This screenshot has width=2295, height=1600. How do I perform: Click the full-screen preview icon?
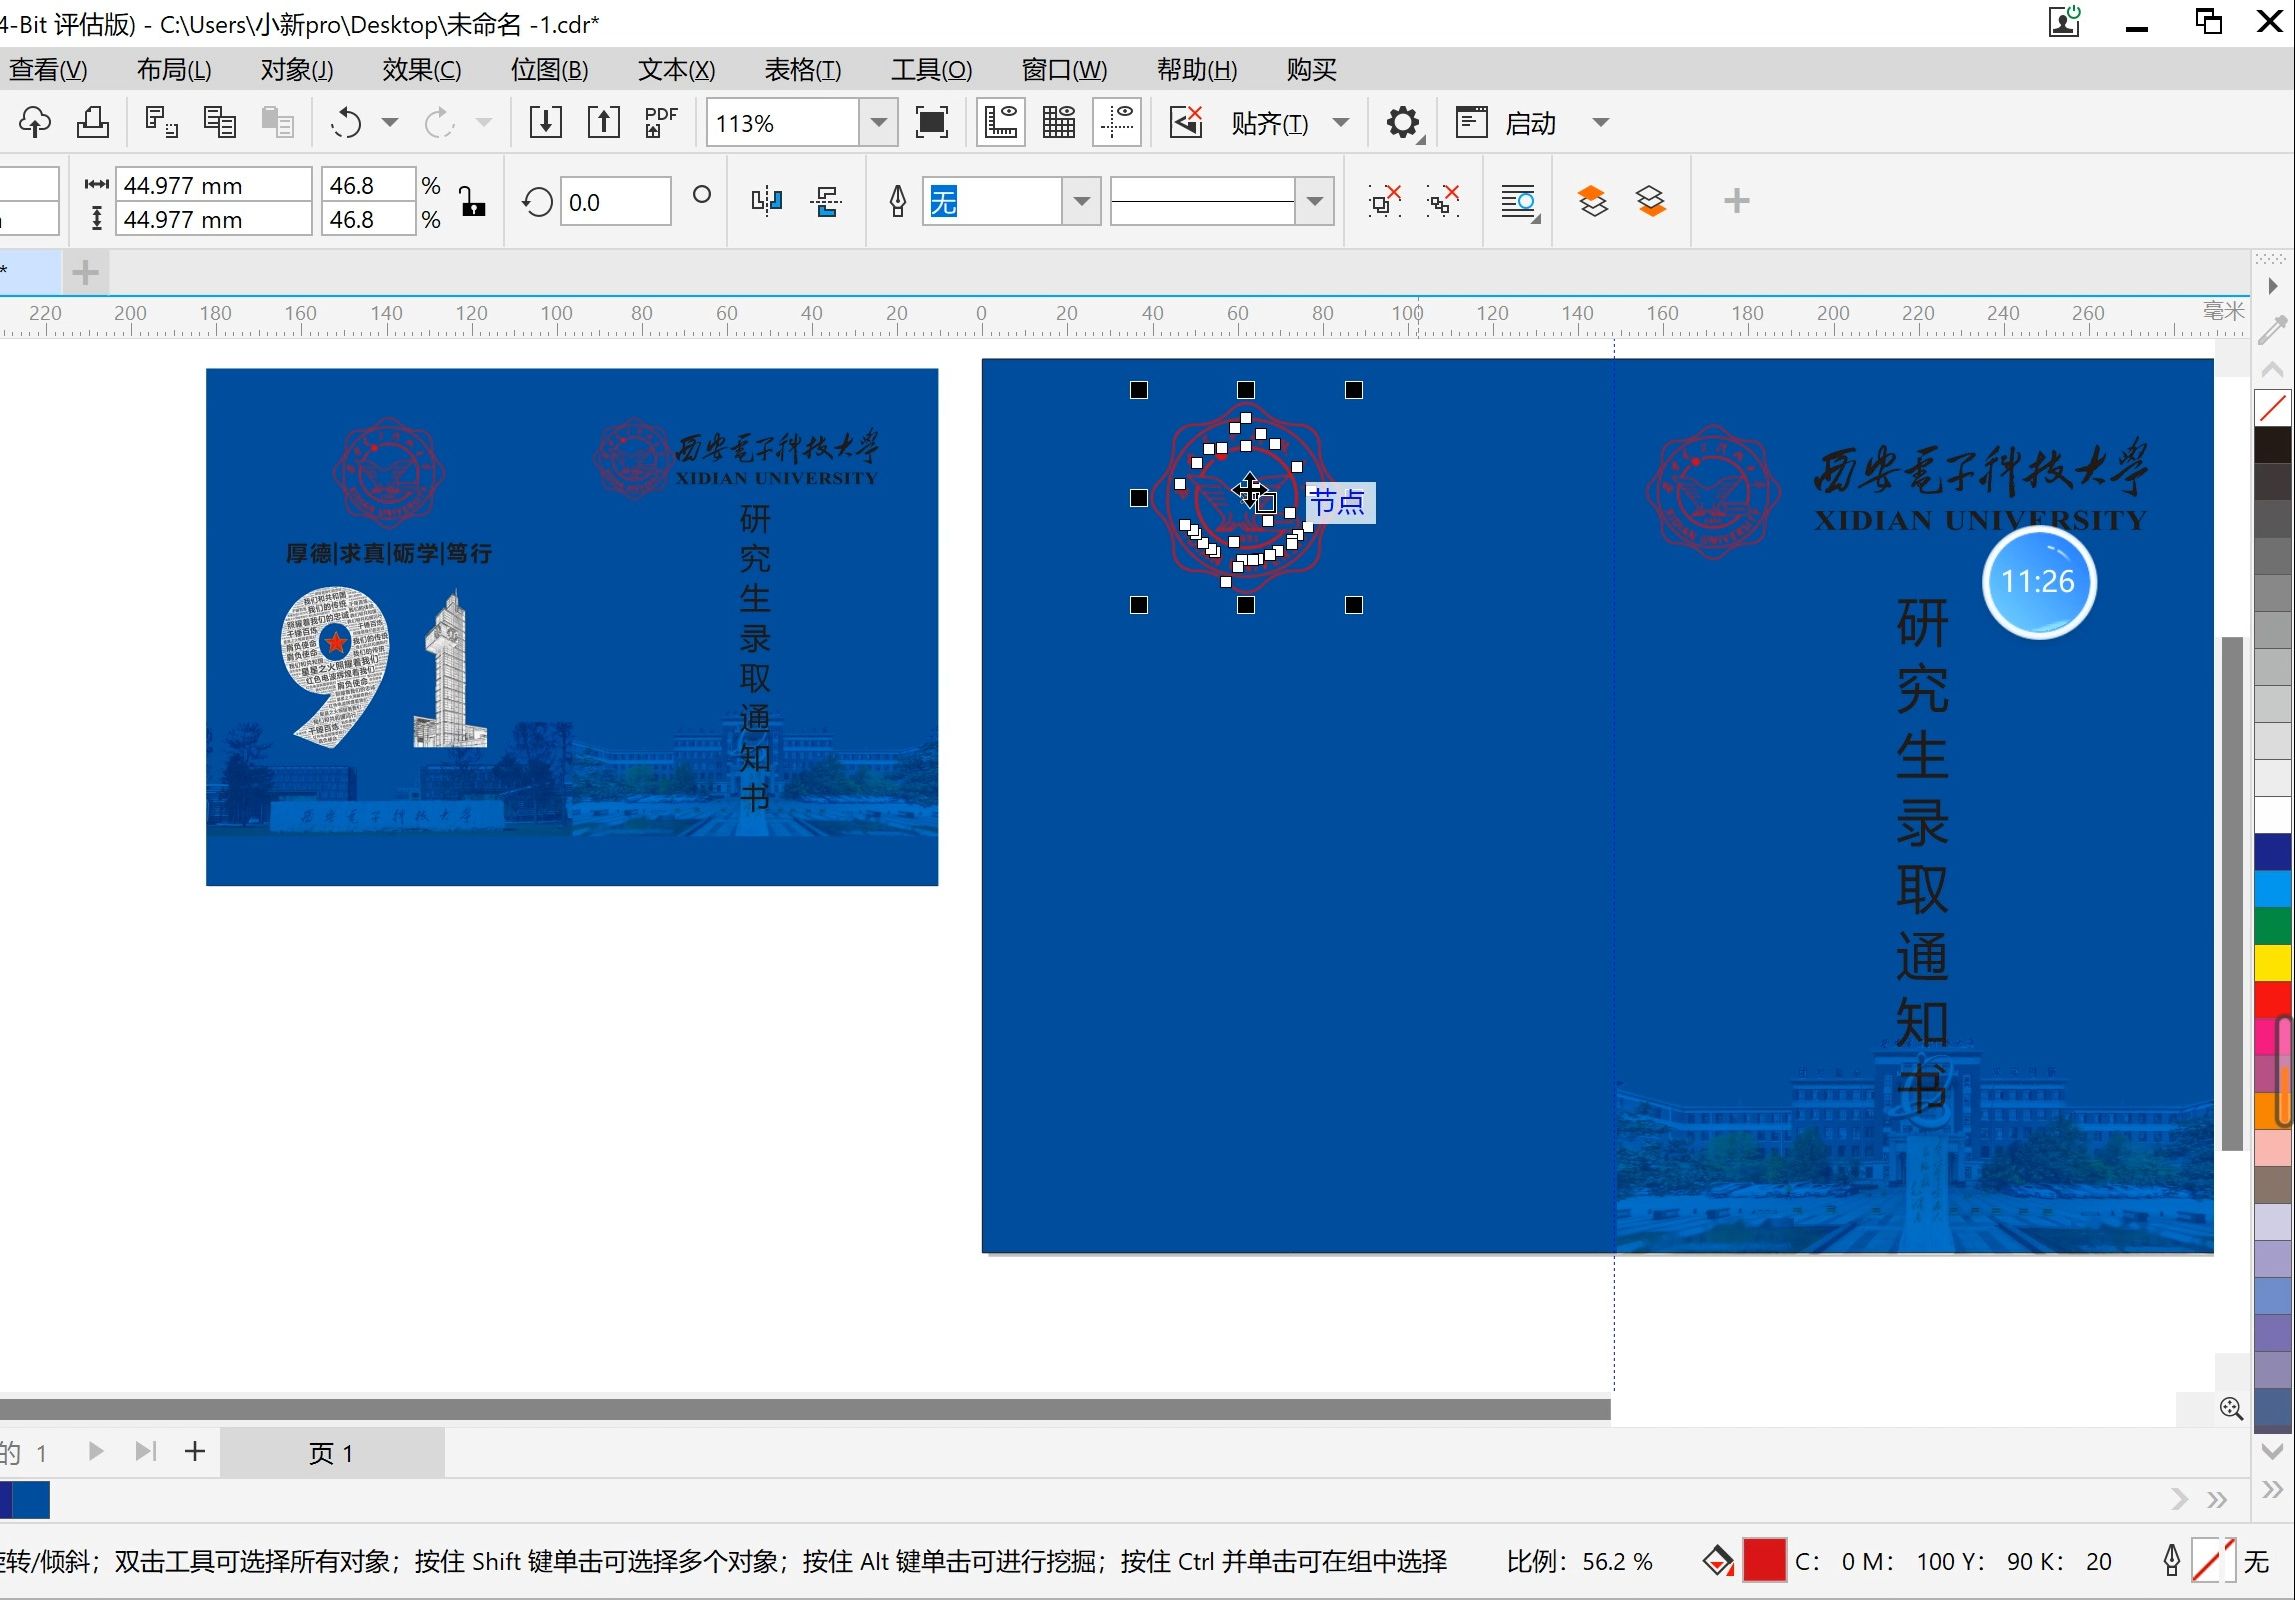click(931, 123)
